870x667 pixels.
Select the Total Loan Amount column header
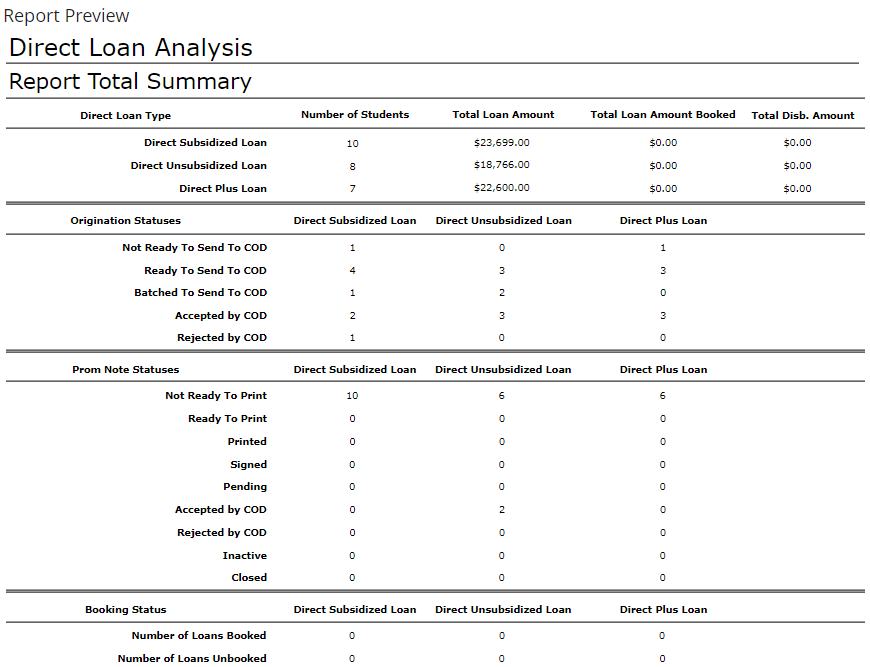coord(503,115)
